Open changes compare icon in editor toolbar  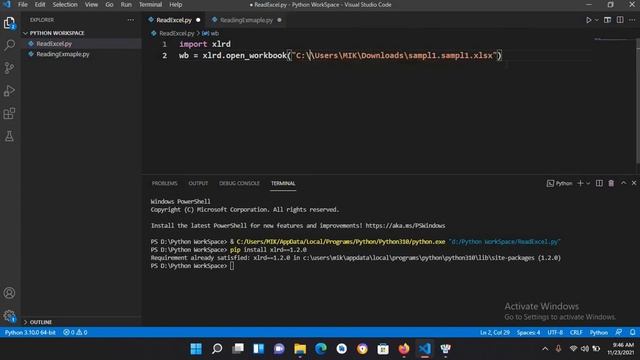click(607, 20)
